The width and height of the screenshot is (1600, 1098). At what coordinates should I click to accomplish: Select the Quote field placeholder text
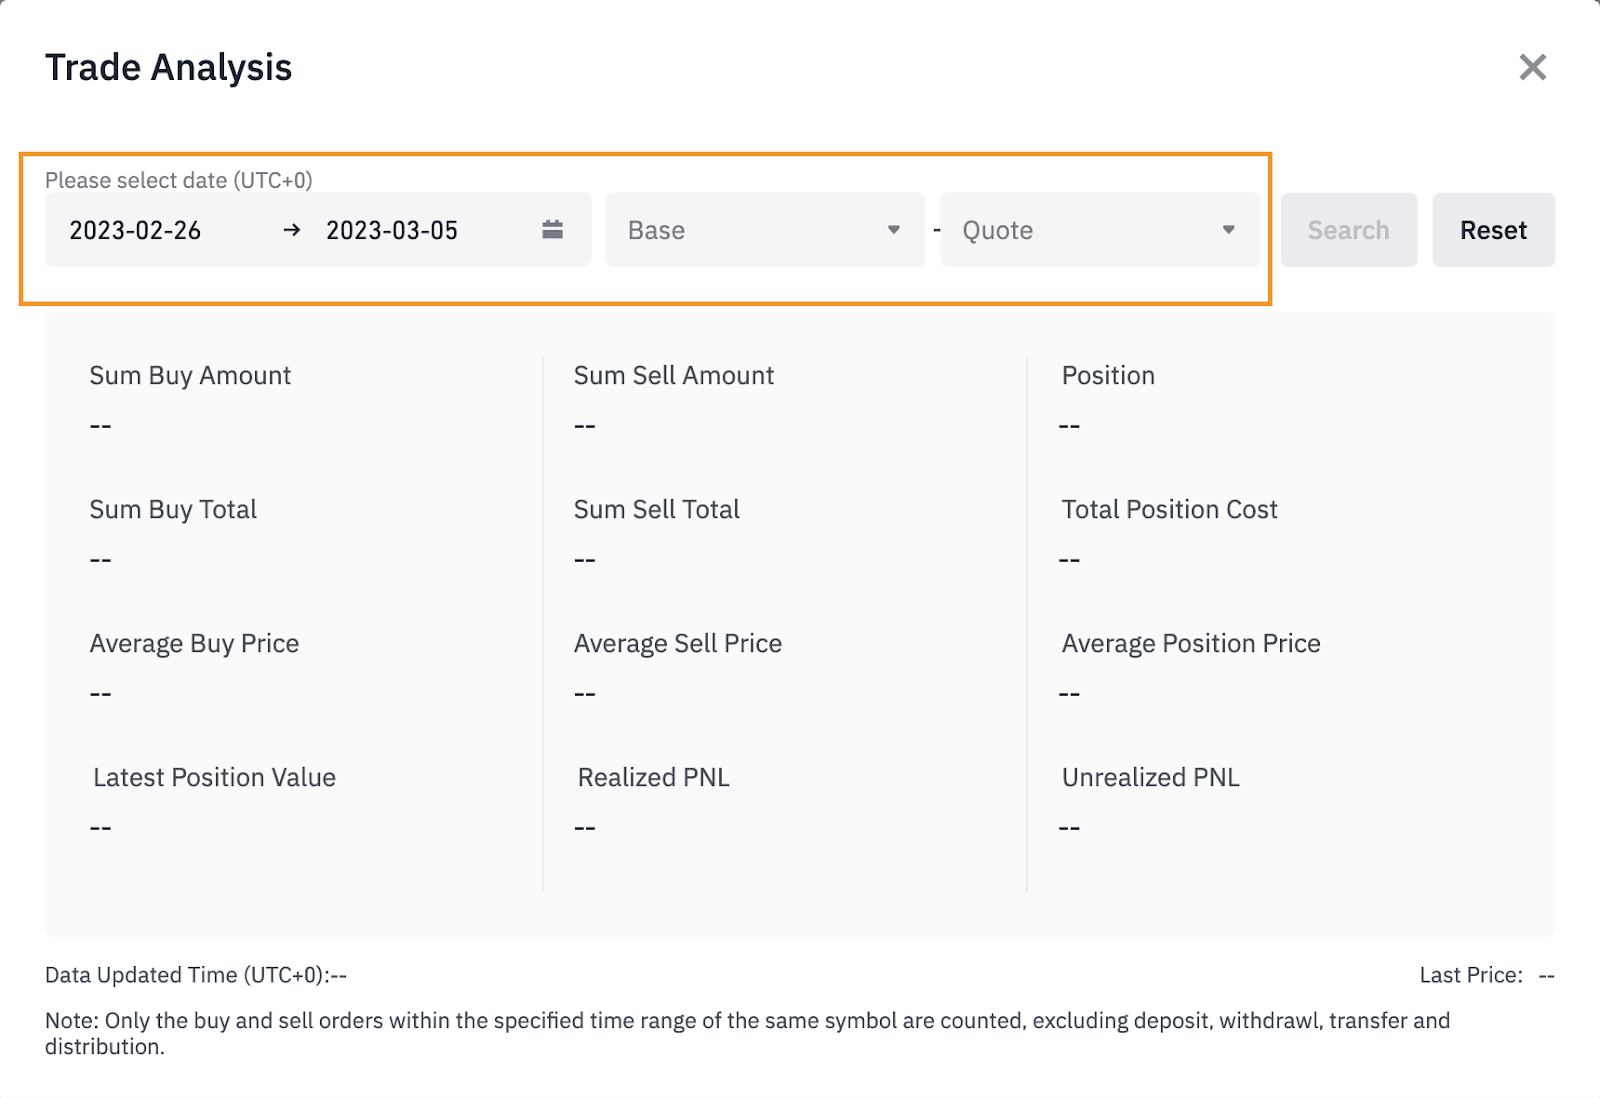(x=997, y=230)
